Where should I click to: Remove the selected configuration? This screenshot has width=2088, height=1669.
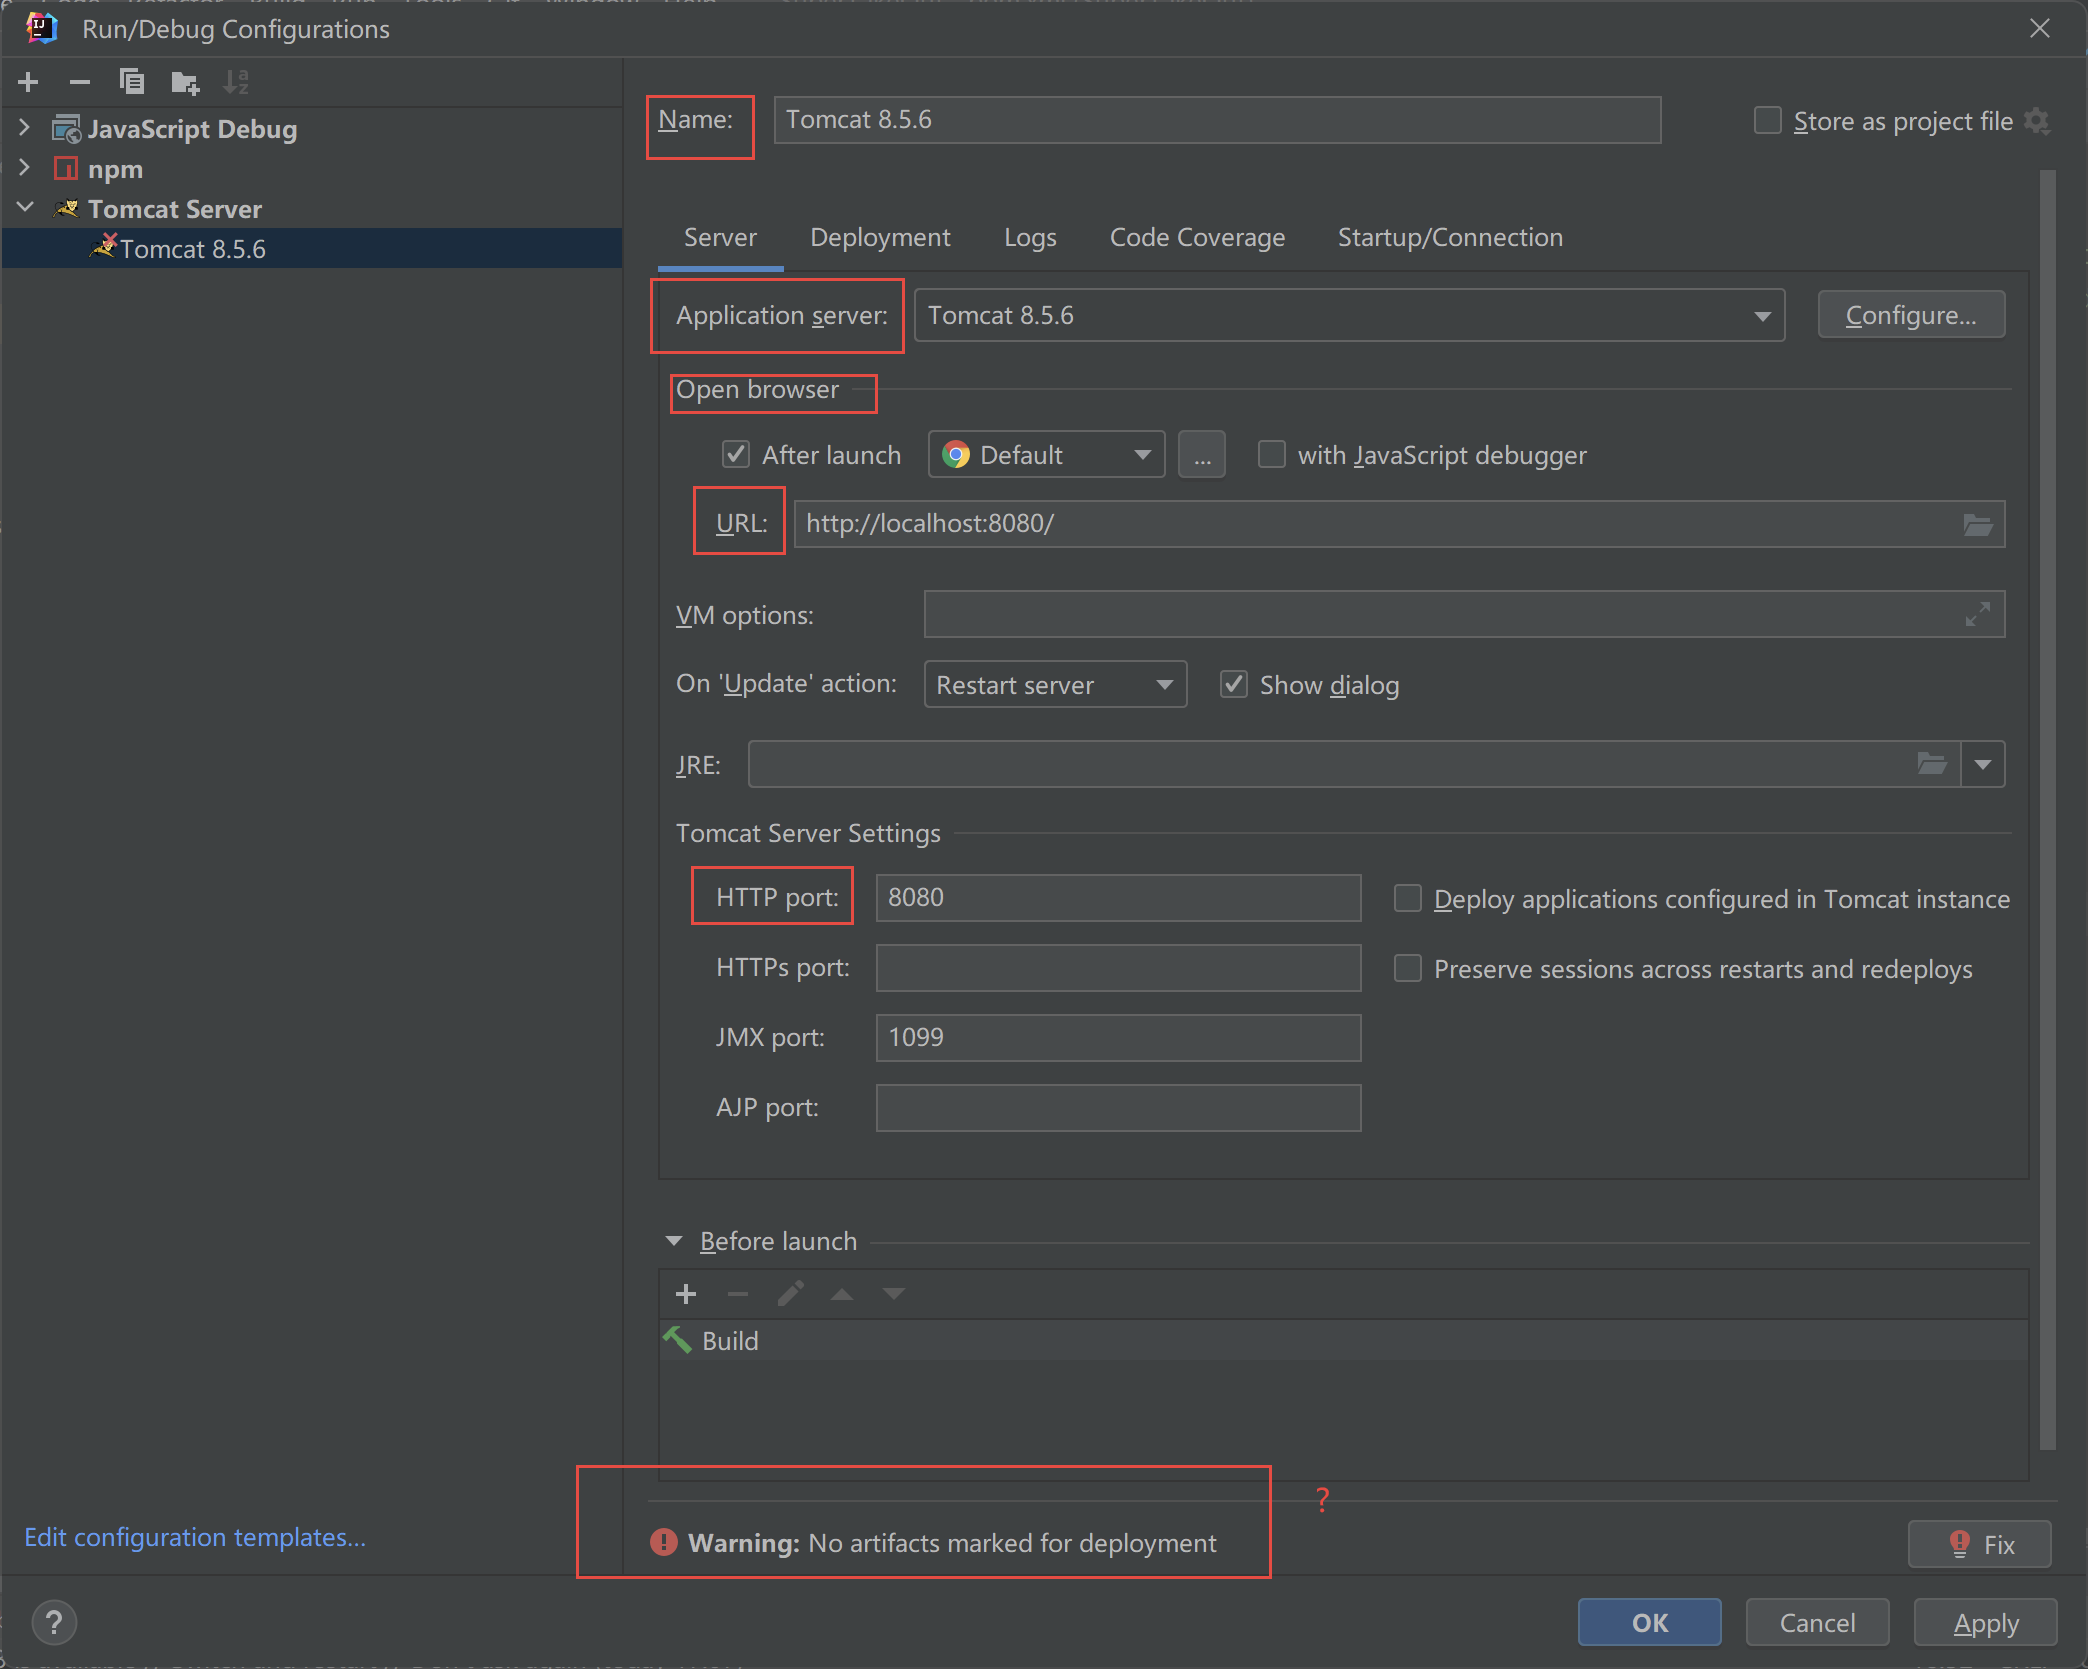pyautogui.click(x=80, y=82)
